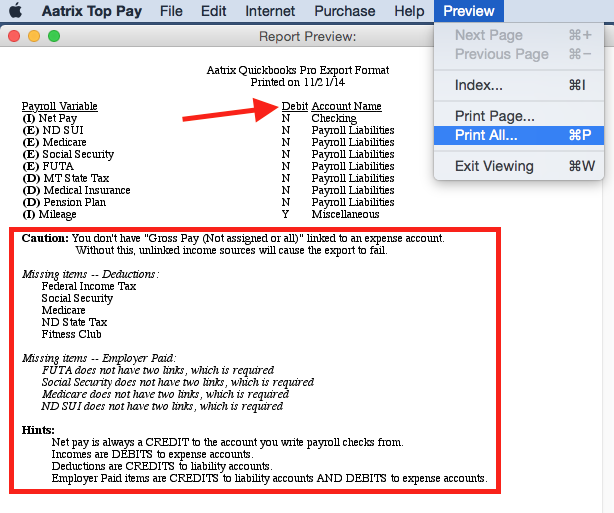
Task: Close the open Preview menu
Action: coord(469,11)
